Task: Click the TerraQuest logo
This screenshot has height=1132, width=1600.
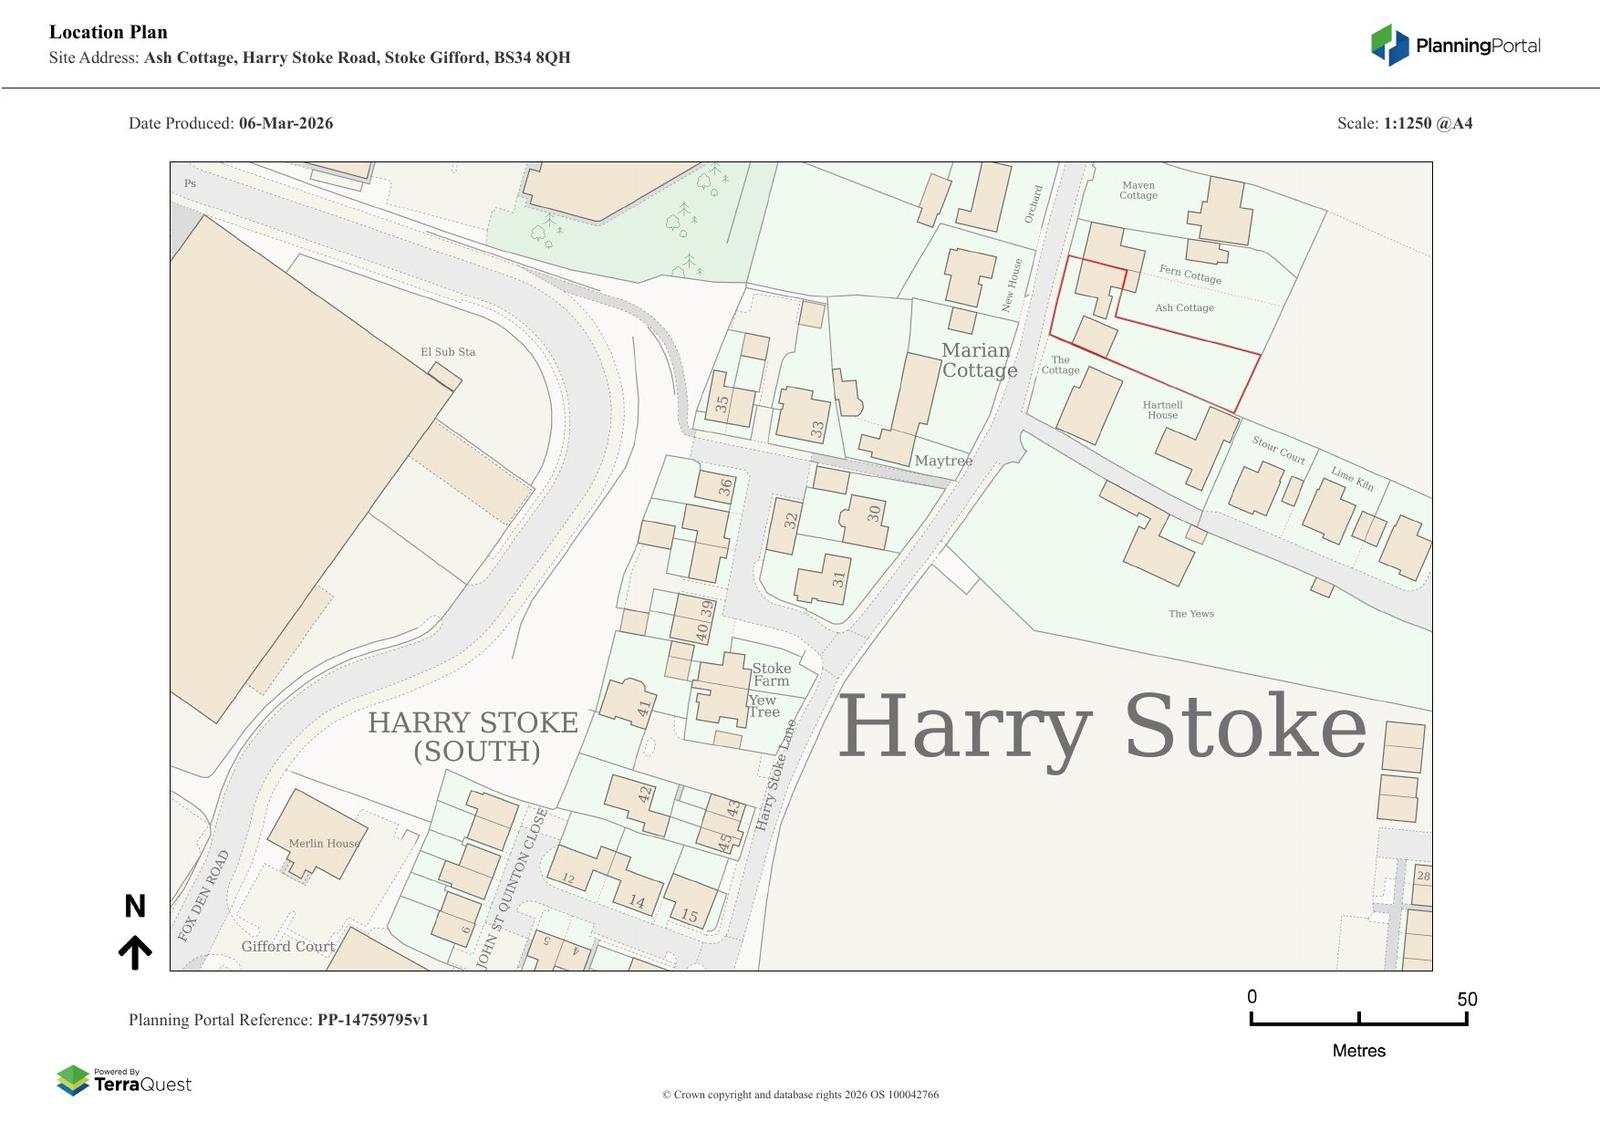Action: click(124, 1081)
